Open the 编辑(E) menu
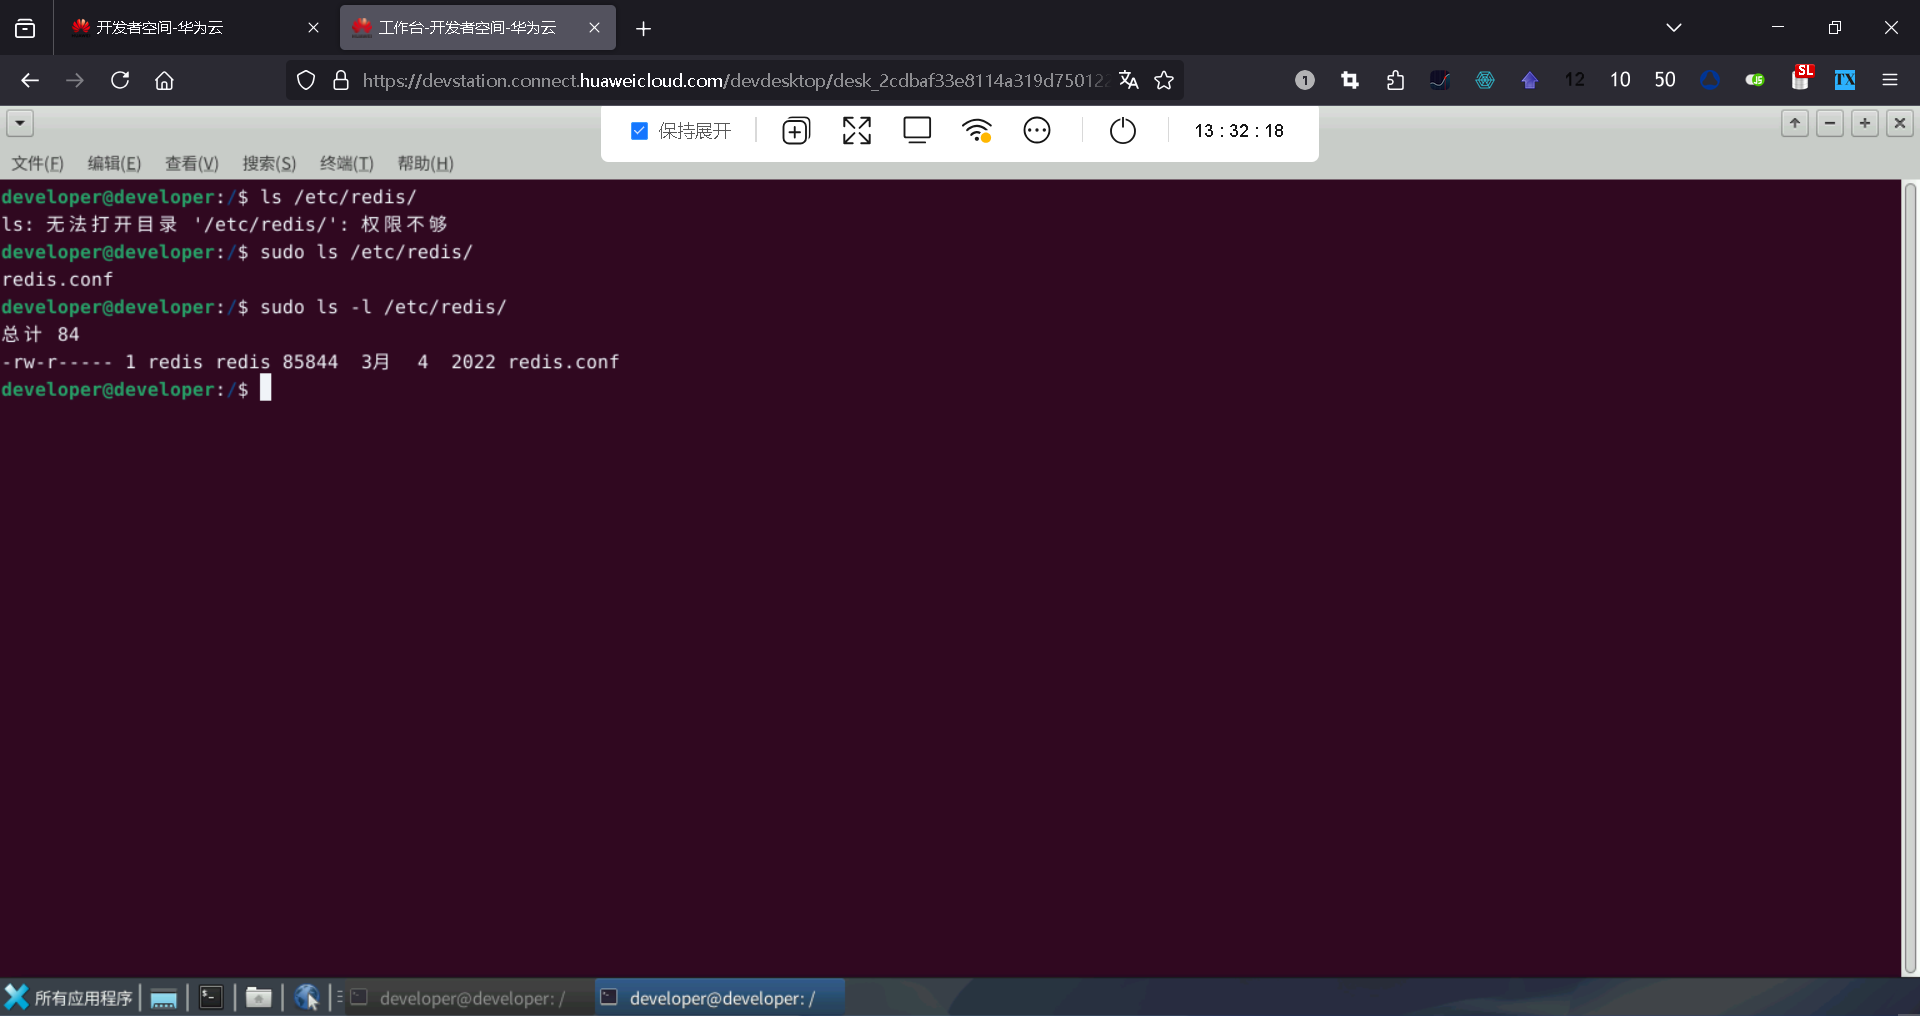 [114, 164]
